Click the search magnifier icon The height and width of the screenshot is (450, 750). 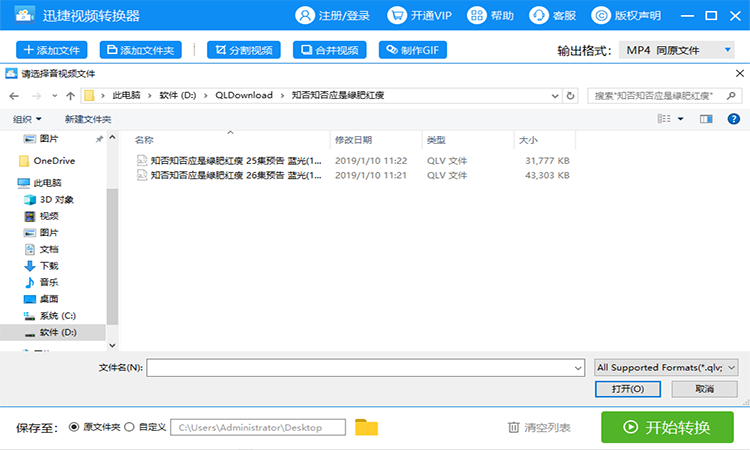tap(731, 96)
